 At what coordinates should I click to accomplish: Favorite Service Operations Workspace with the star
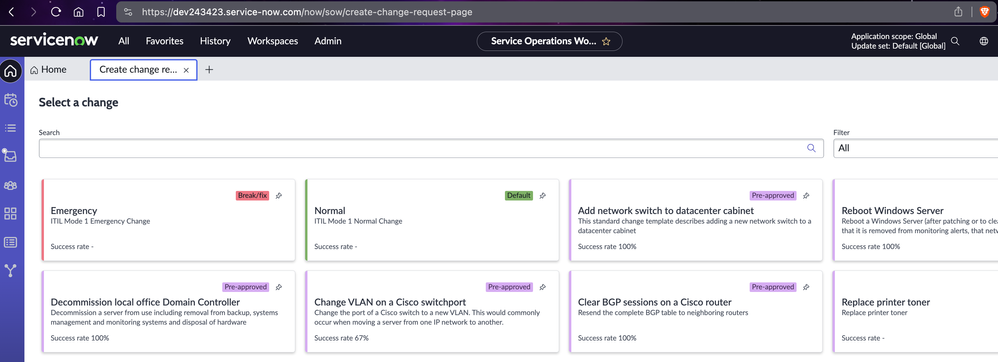607,41
